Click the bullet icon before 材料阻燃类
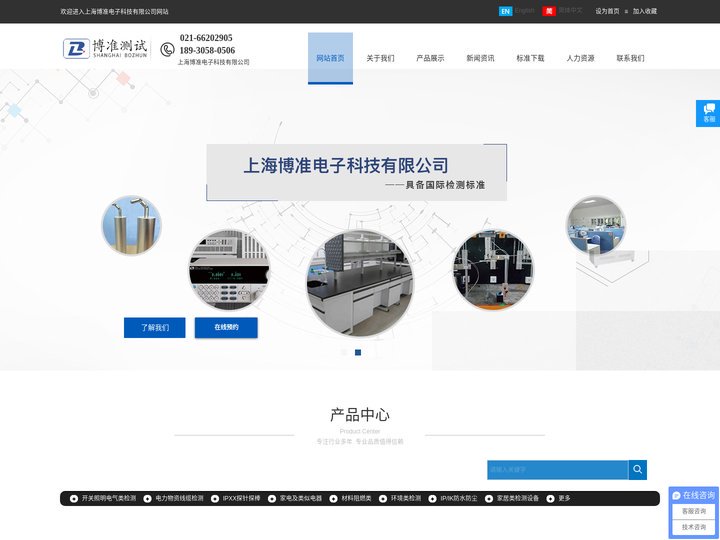The image size is (720, 540). click(334, 499)
